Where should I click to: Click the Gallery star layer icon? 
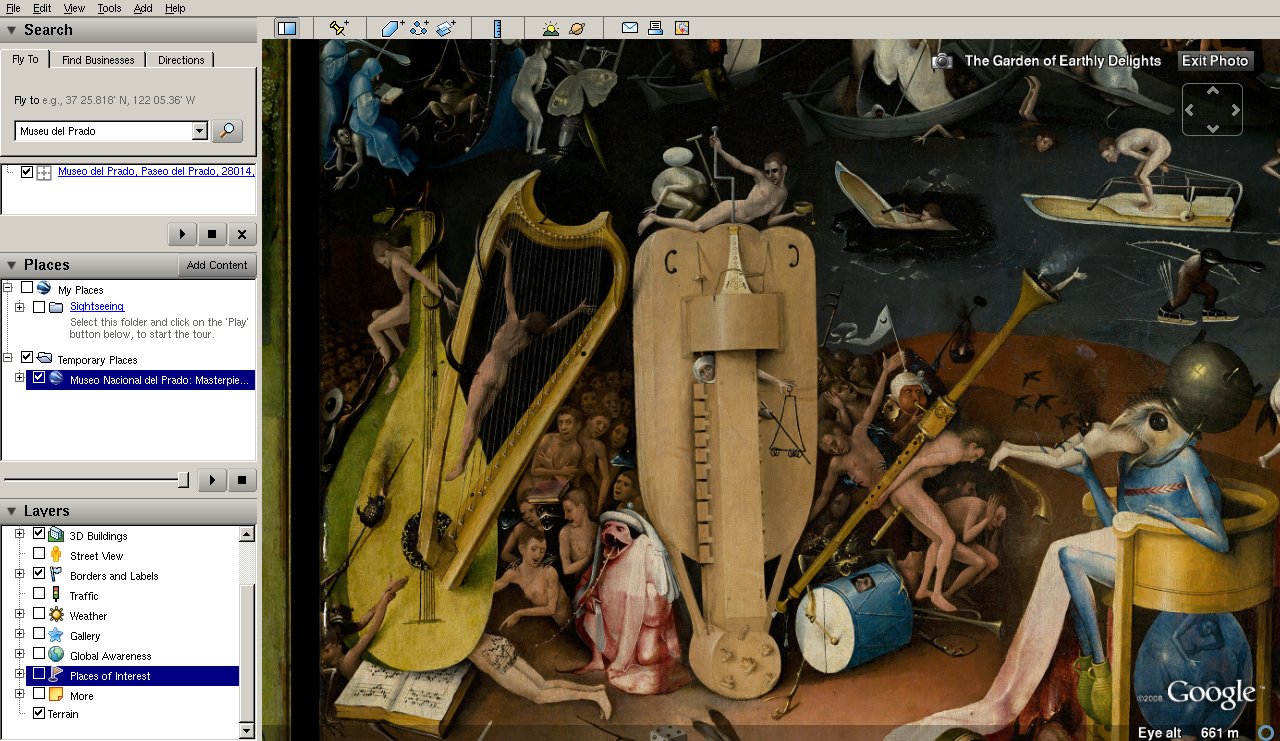click(56, 635)
